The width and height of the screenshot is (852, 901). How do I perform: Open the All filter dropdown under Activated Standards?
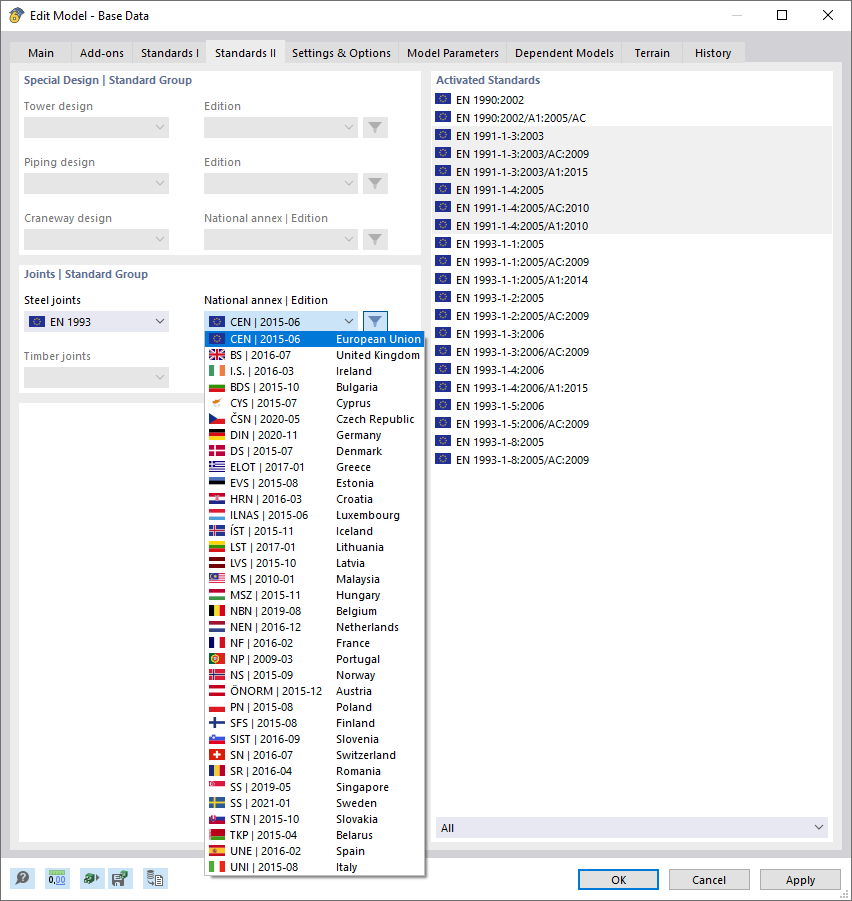631,827
